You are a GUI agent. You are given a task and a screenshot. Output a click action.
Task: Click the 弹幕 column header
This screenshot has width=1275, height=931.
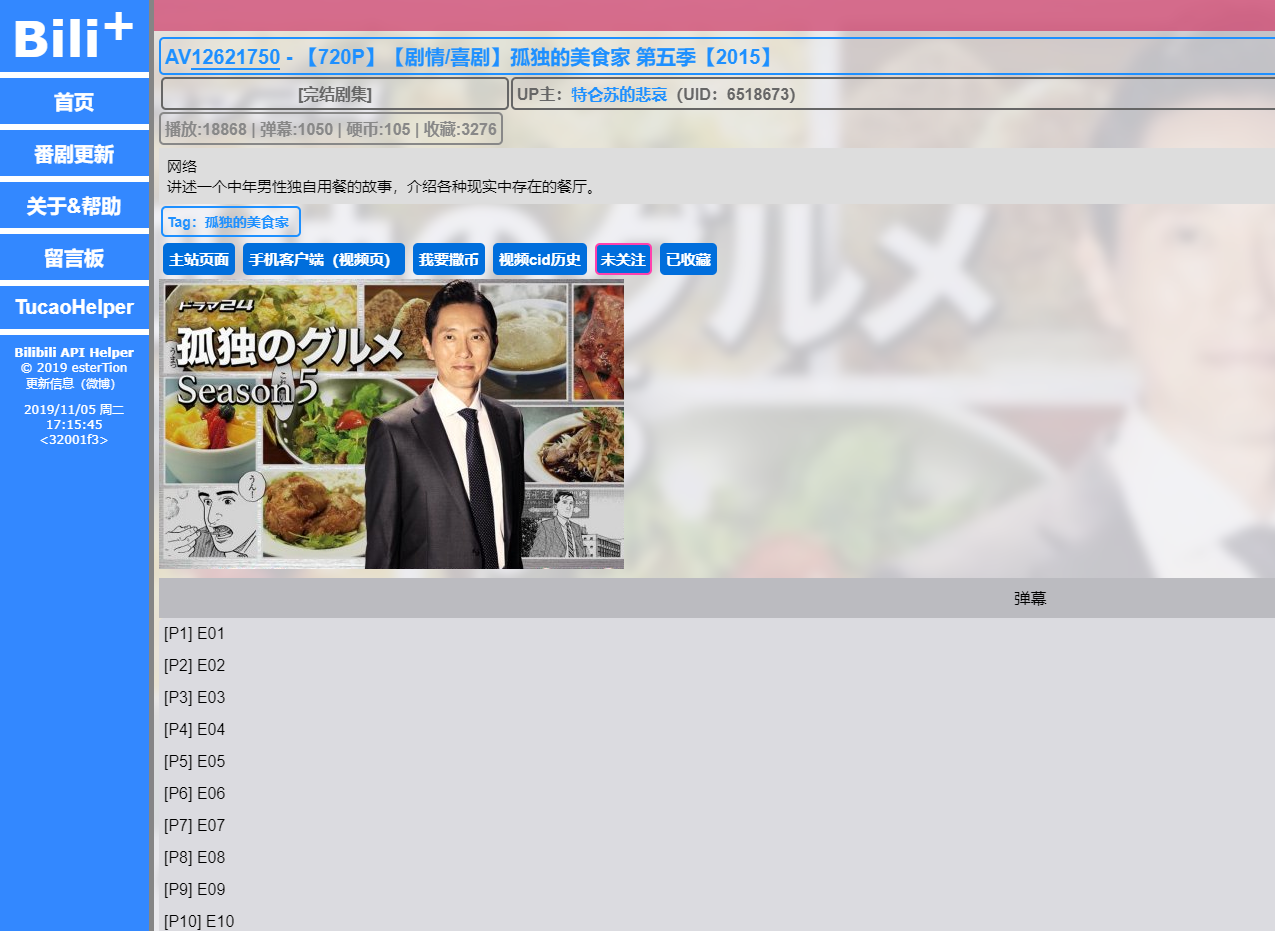pyautogui.click(x=1029, y=599)
